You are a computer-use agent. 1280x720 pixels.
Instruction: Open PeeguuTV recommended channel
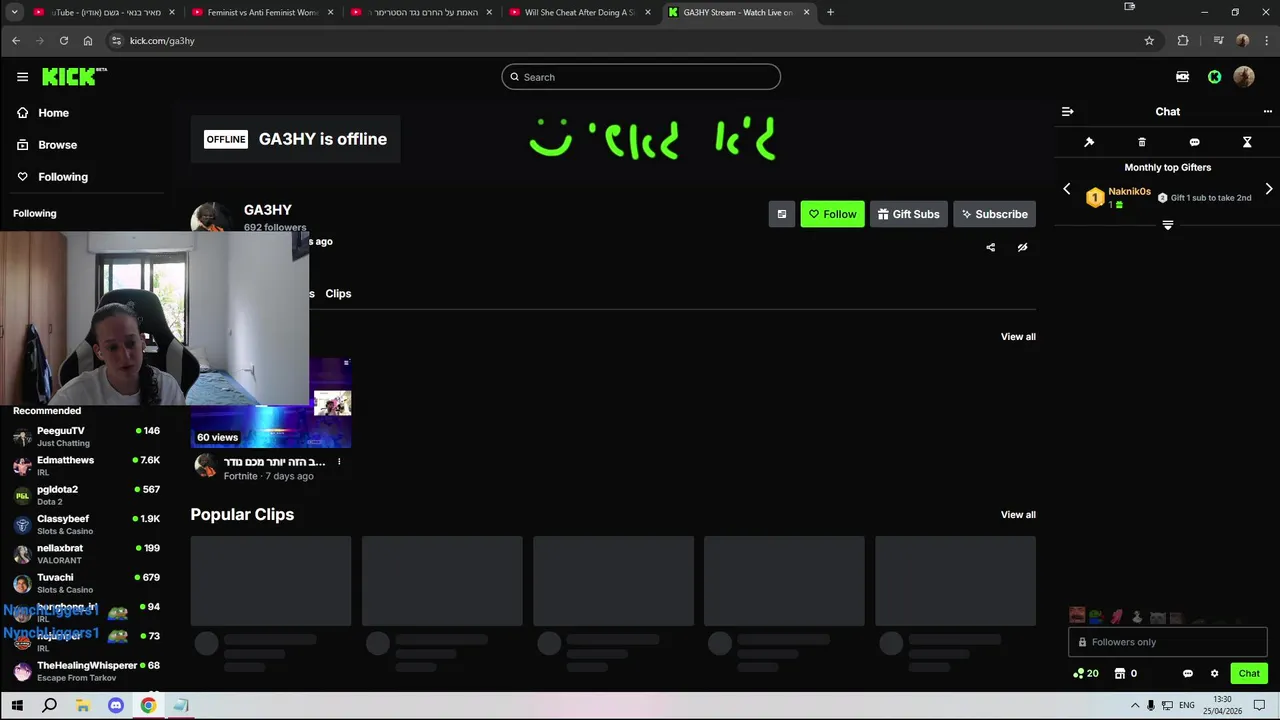click(x=85, y=437)
